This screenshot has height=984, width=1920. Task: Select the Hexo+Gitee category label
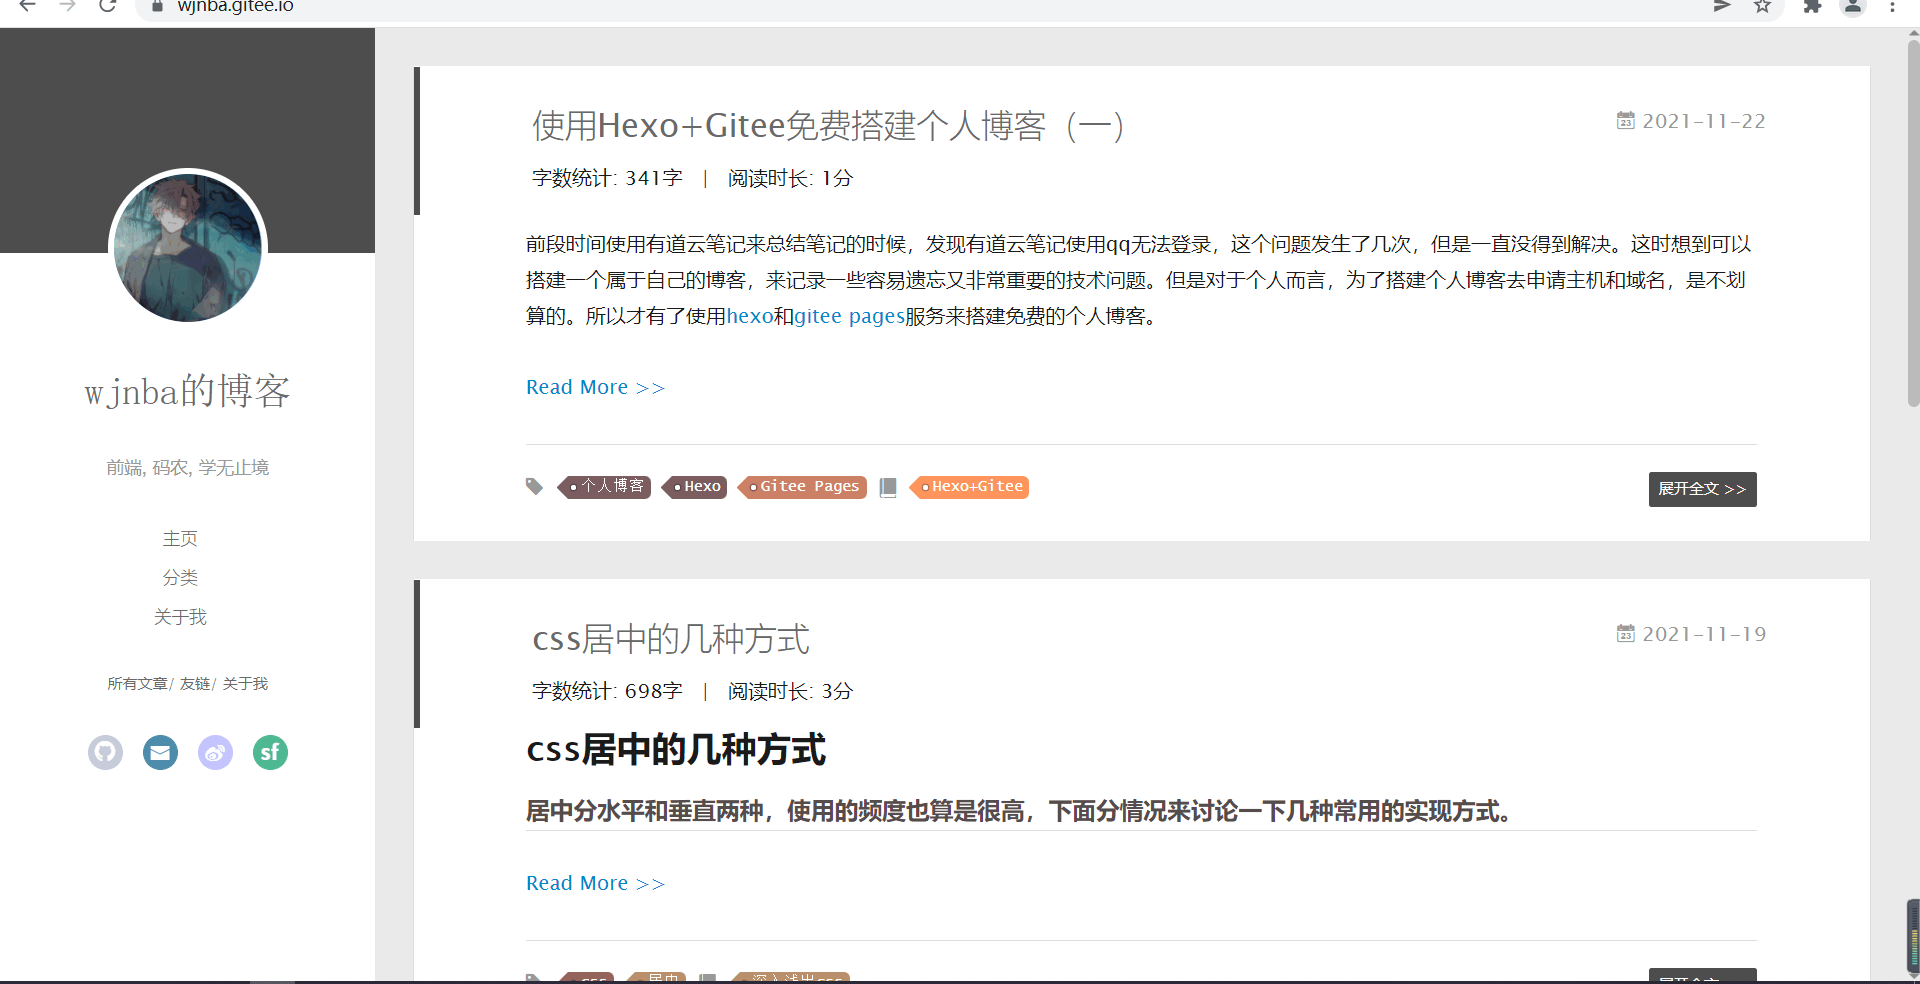(x=976, y=487)
